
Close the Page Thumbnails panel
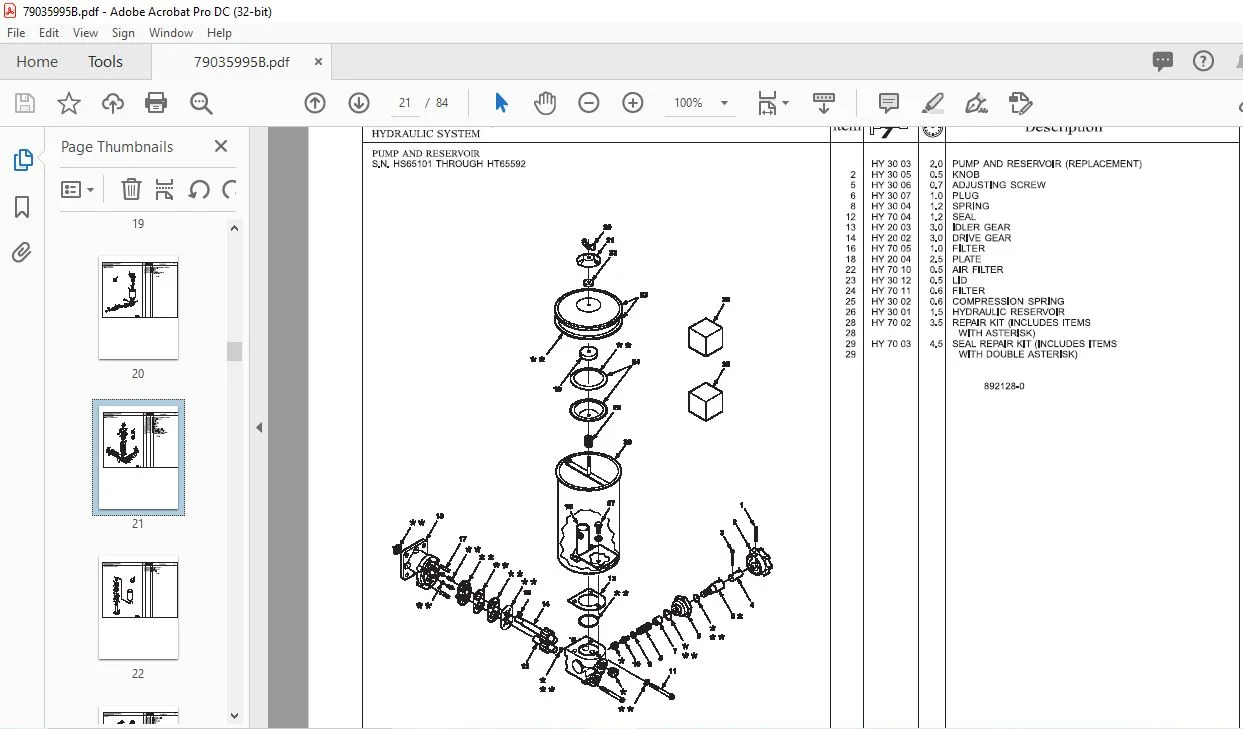coord(221,146)
